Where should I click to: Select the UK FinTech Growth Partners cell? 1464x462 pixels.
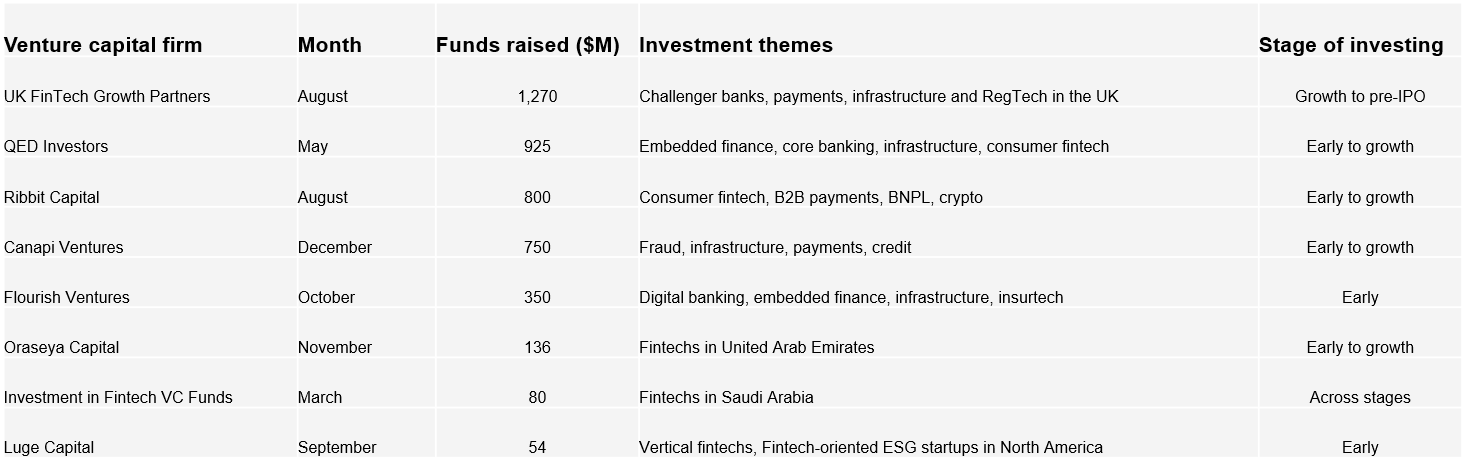coord(107,97)
